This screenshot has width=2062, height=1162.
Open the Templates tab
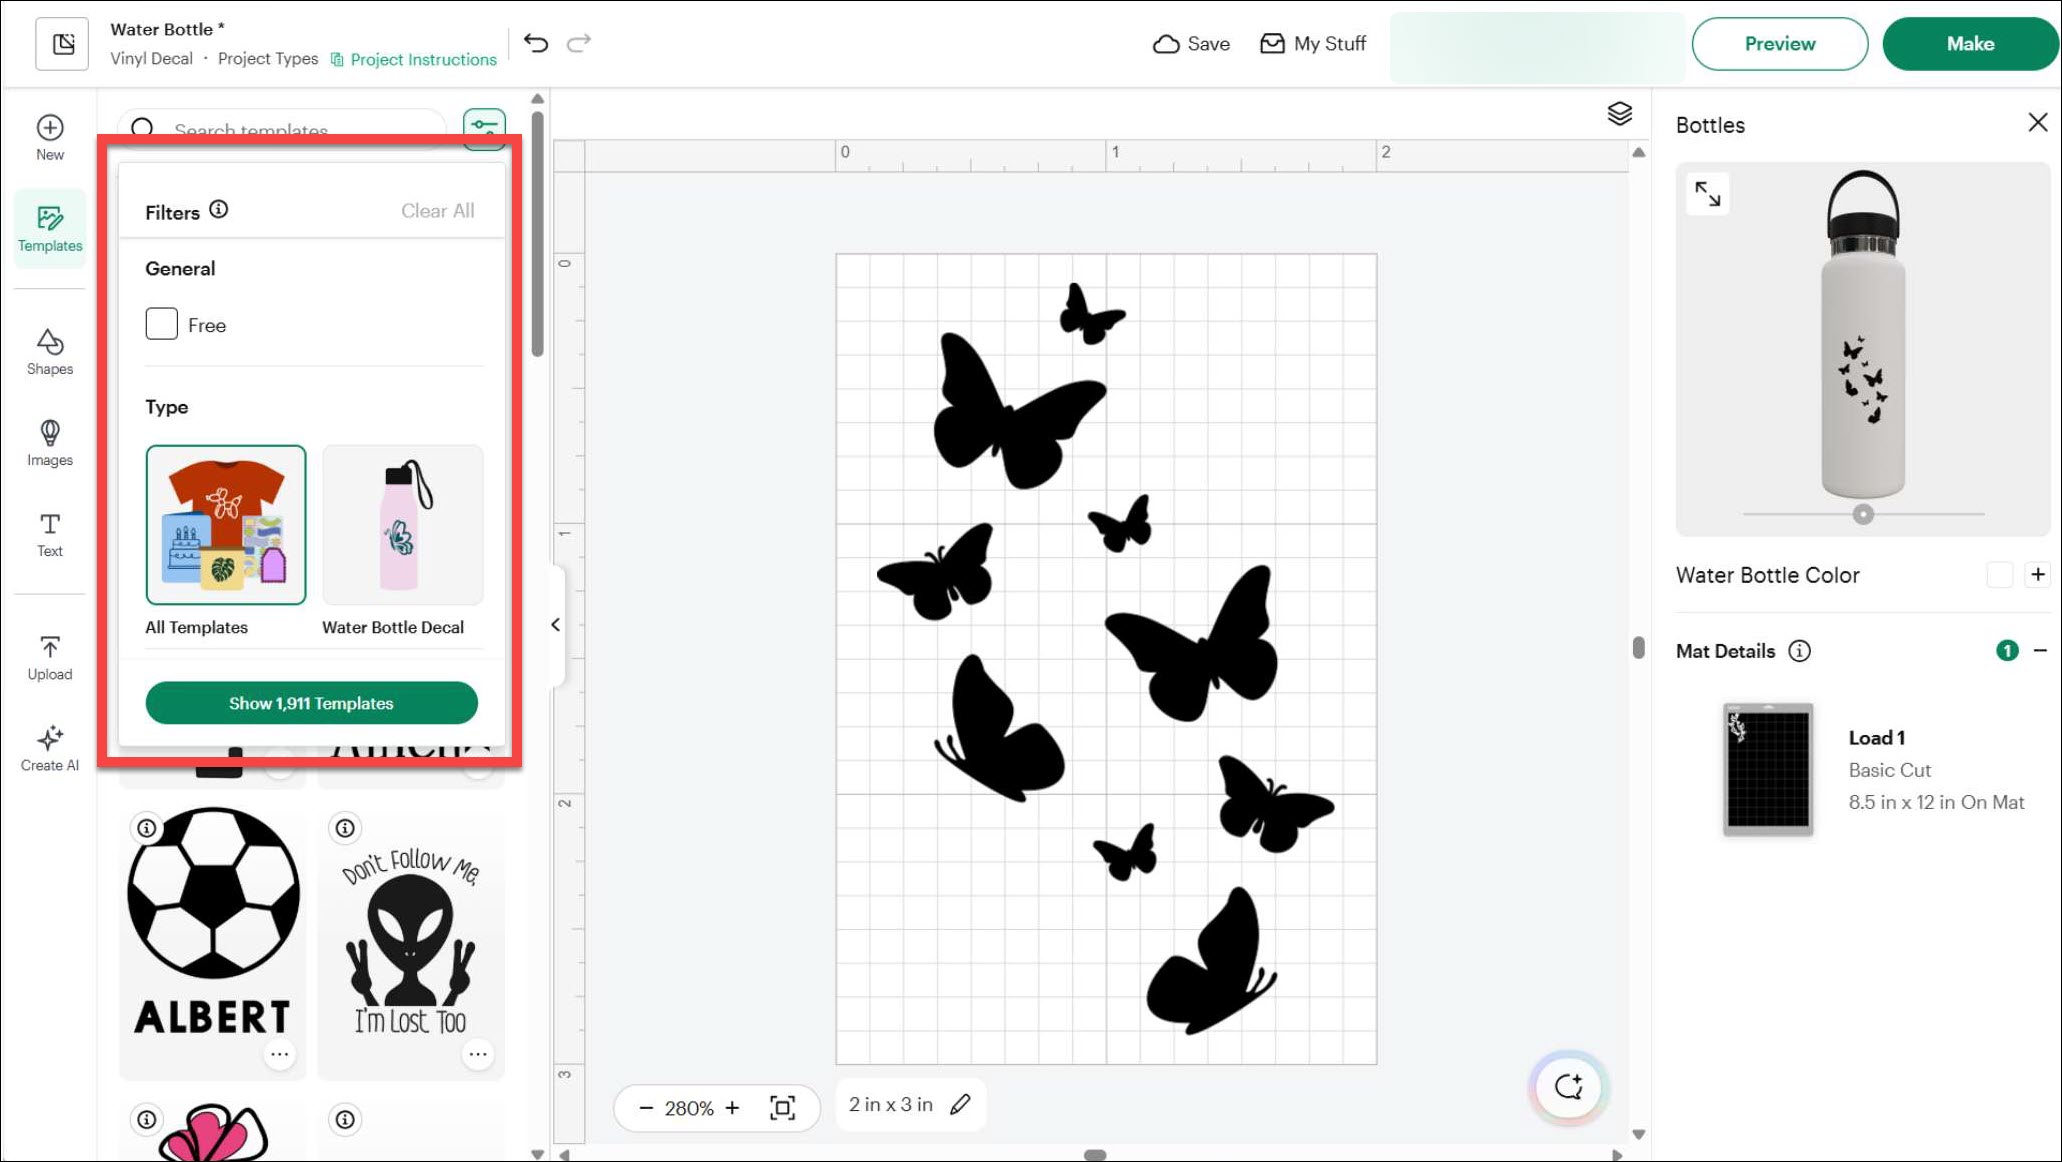pos(50,229)
